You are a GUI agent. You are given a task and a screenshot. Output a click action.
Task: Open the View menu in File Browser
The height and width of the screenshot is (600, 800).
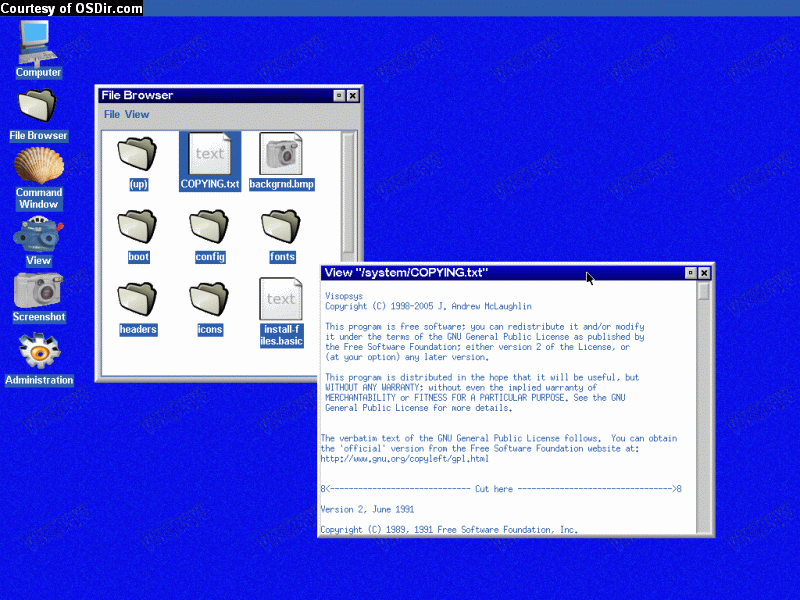click(137, 114)
